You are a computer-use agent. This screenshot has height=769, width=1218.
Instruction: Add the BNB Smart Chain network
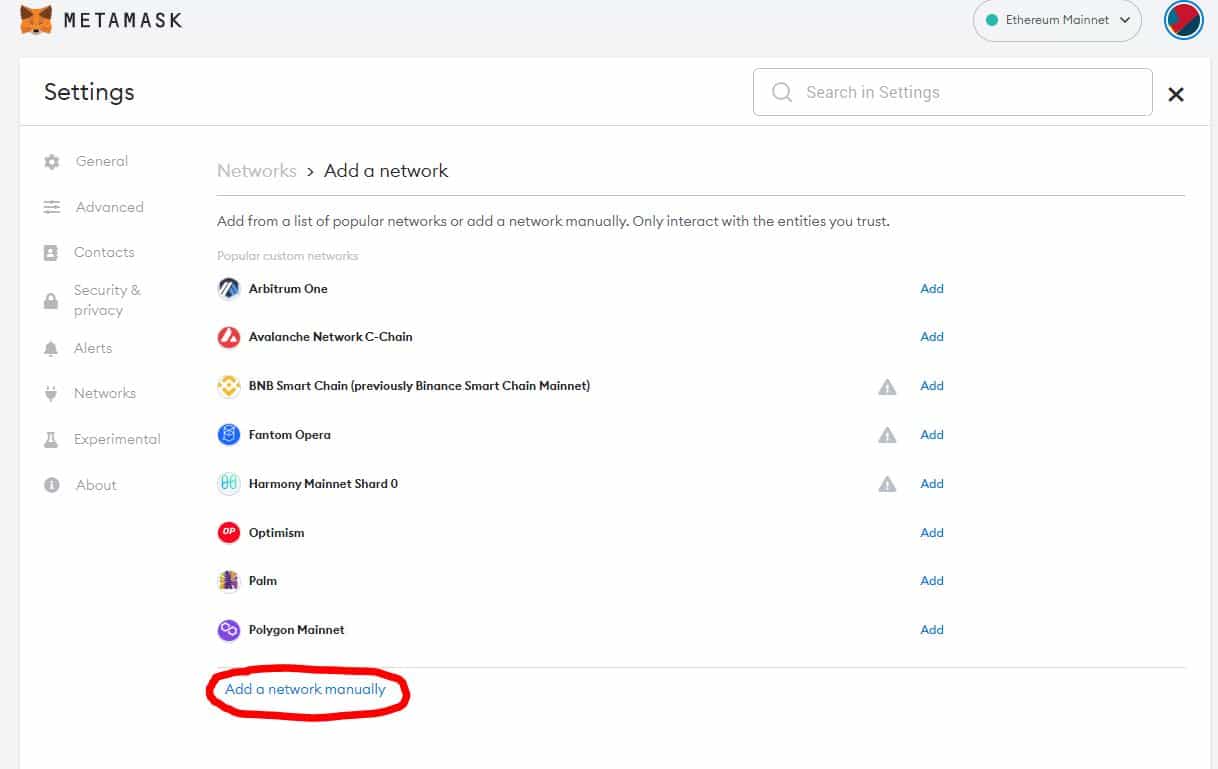[932, 386]
